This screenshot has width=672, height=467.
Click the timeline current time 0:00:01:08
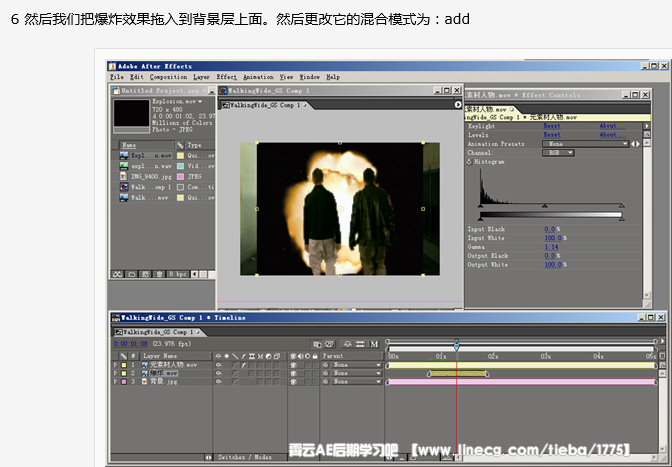point(131,344)
